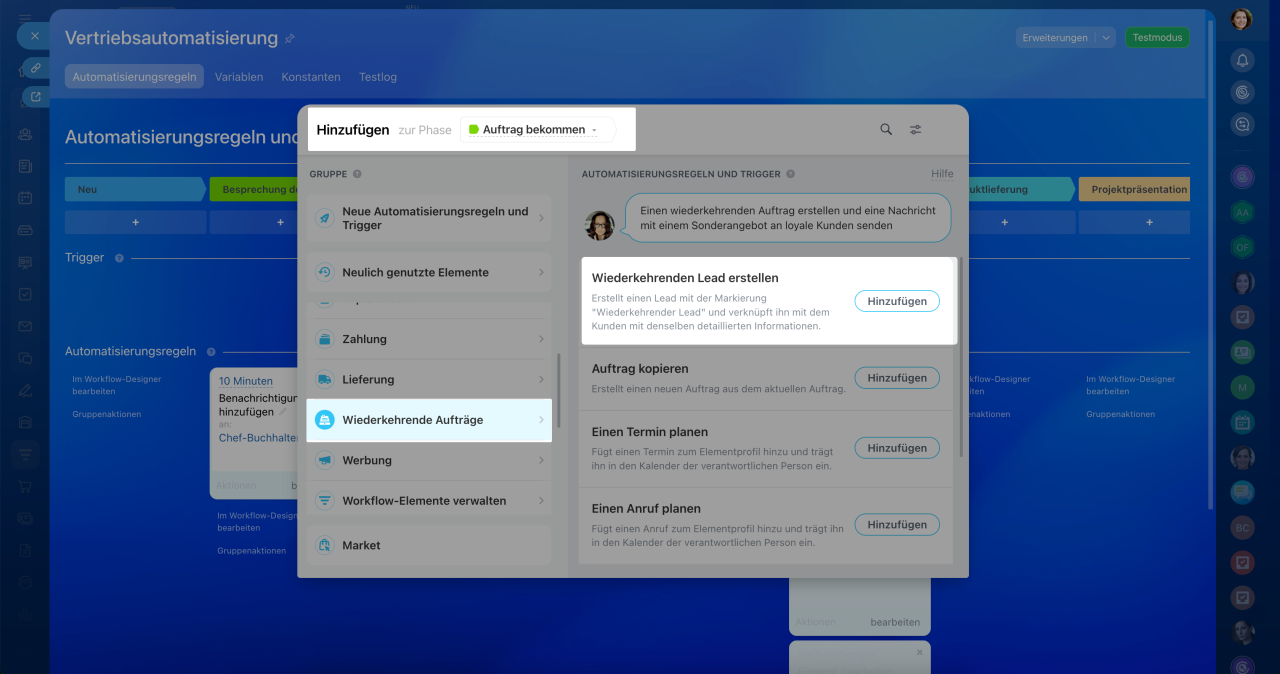Open filter settings icon in dialog header
The height and width of the screenshot is (674, 1280).
click(x=915, y=129)
